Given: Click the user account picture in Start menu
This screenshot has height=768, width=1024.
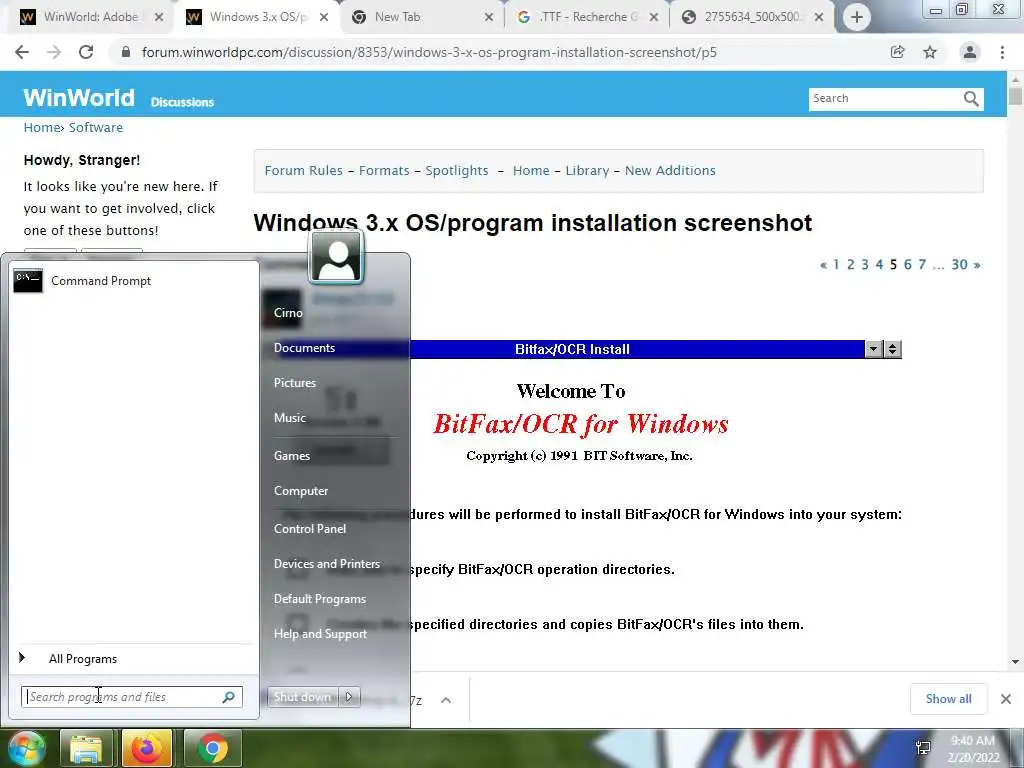Looking at the screenshot, I should pyautogui.click(x=336, y=257).
